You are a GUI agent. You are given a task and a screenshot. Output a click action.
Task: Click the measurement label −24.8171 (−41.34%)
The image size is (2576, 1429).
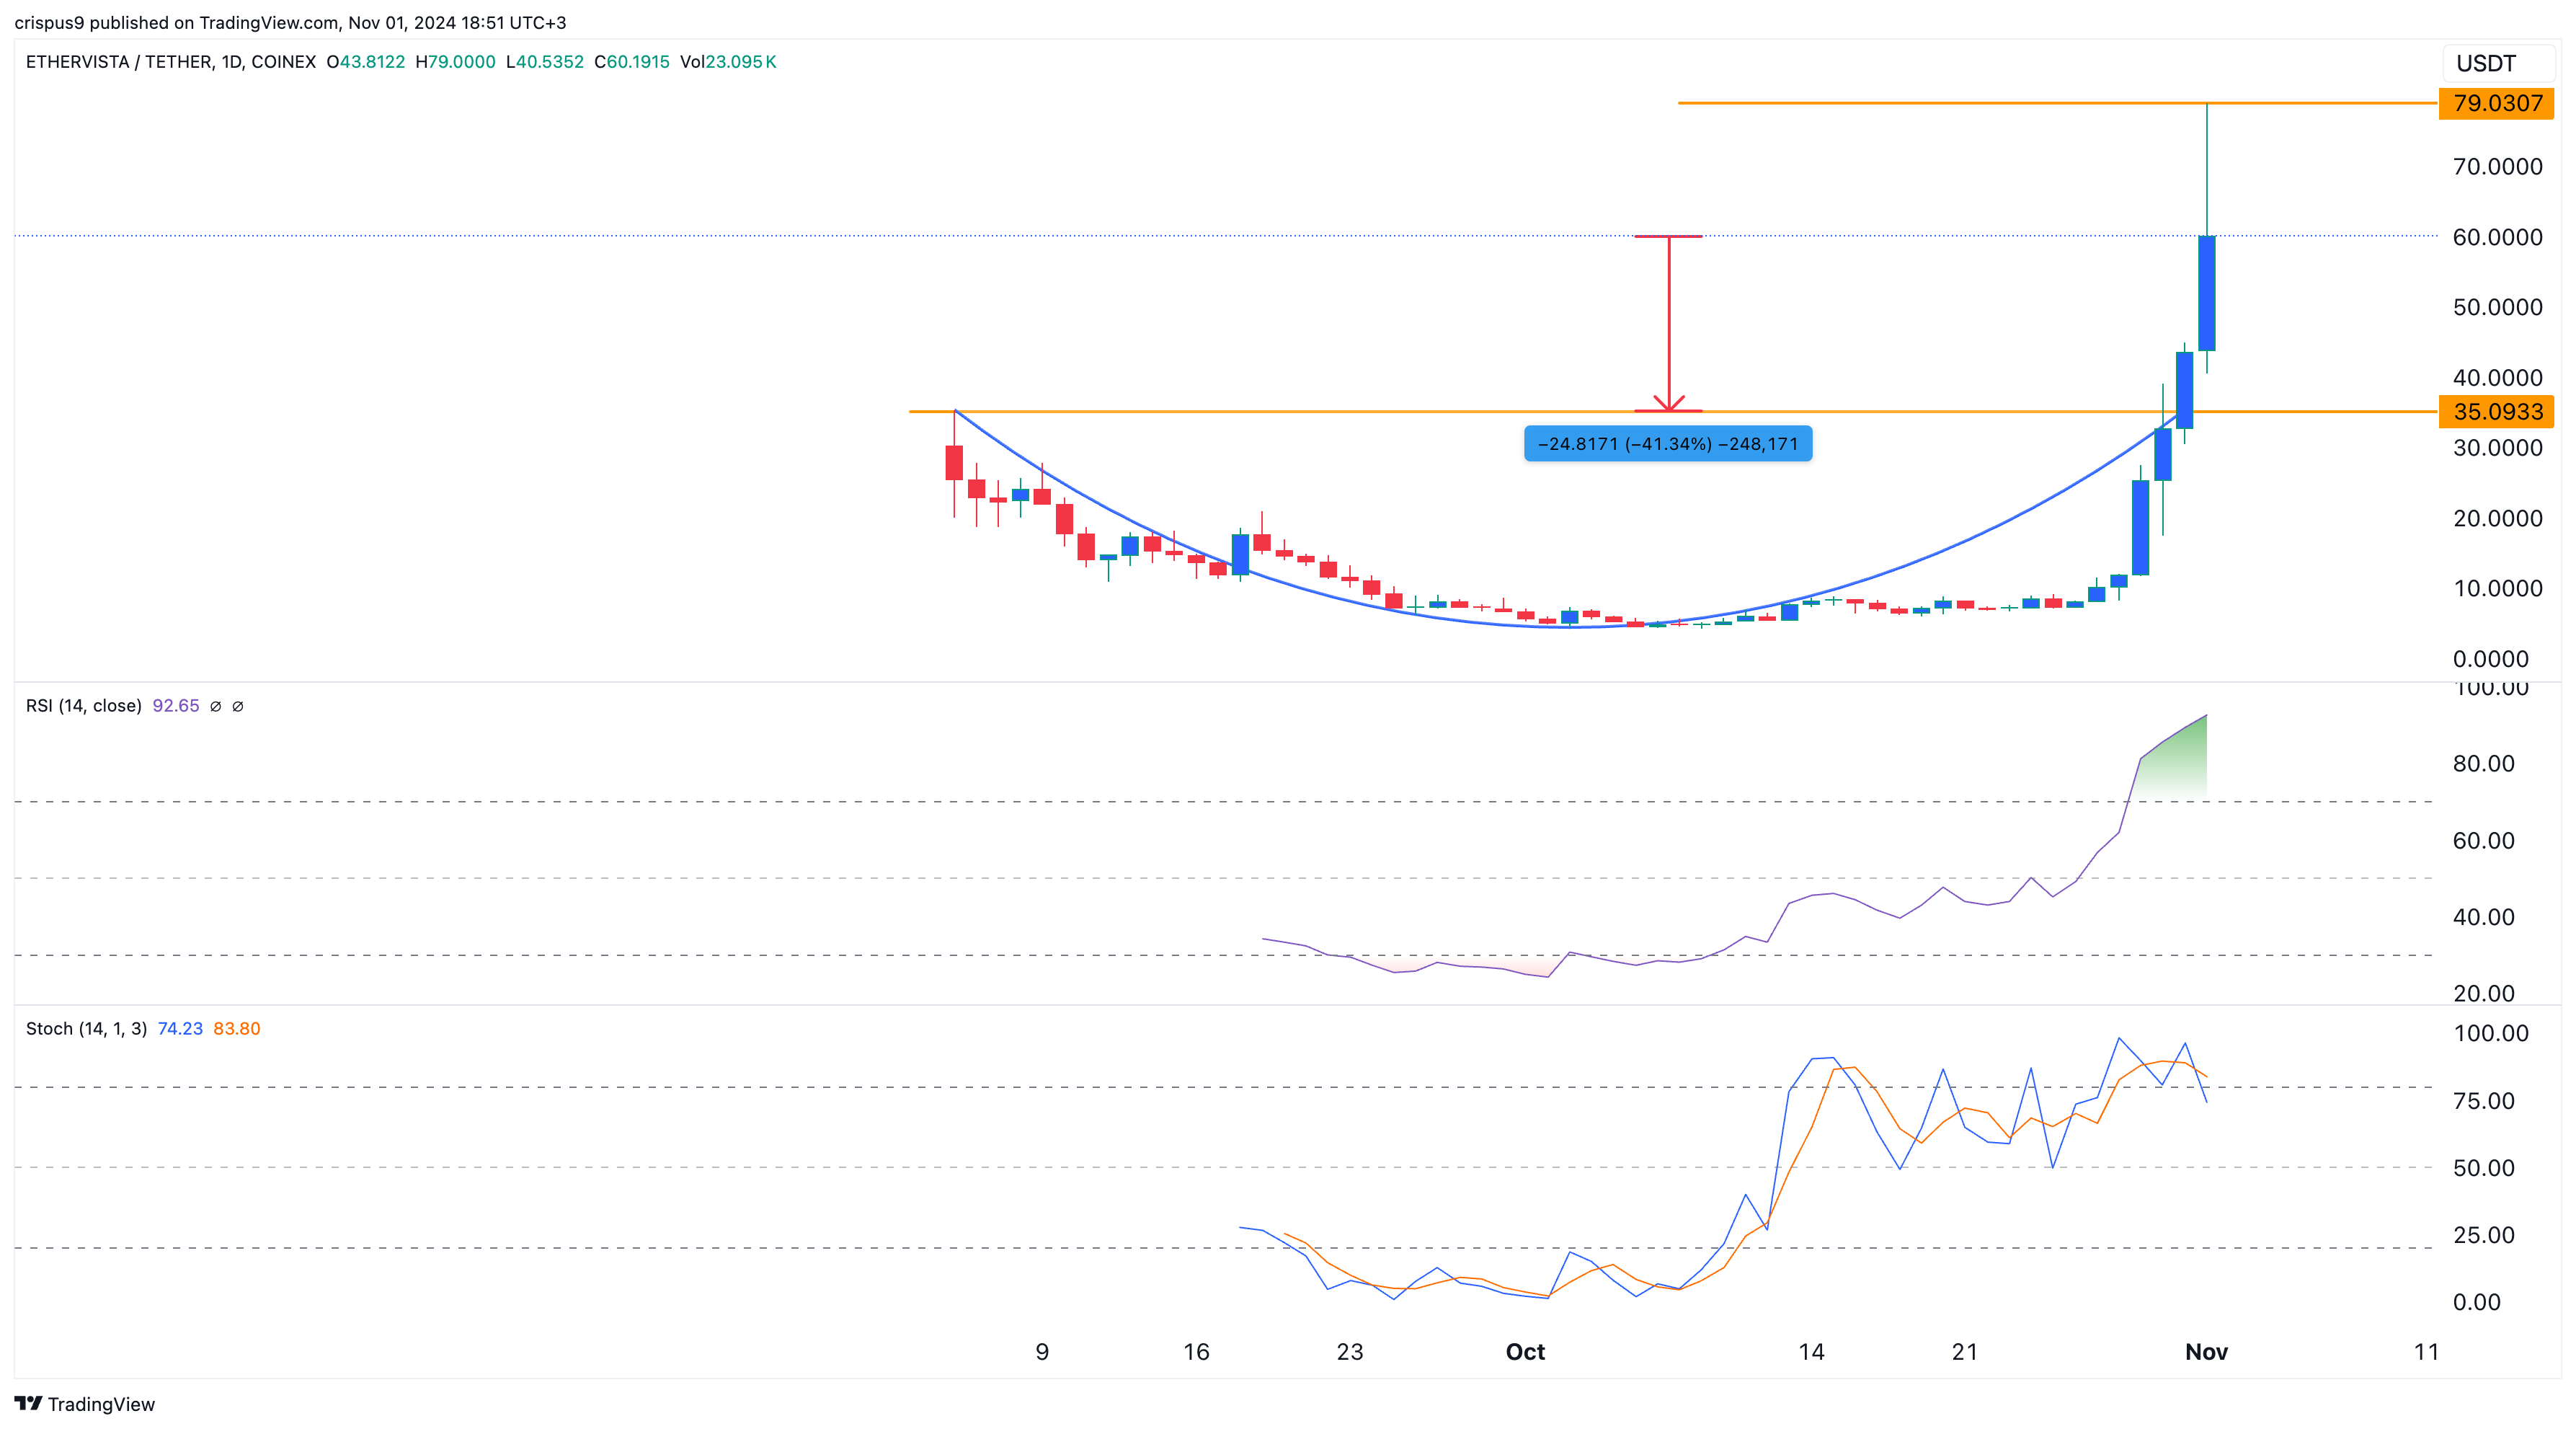click(x=1668, y=444)
